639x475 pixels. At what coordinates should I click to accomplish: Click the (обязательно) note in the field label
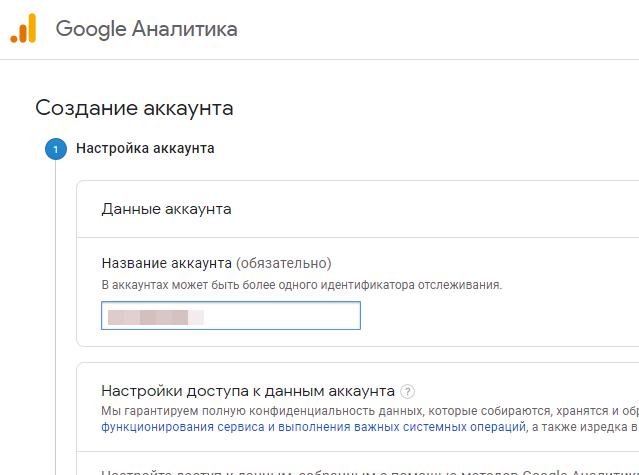tap(283, 263)
